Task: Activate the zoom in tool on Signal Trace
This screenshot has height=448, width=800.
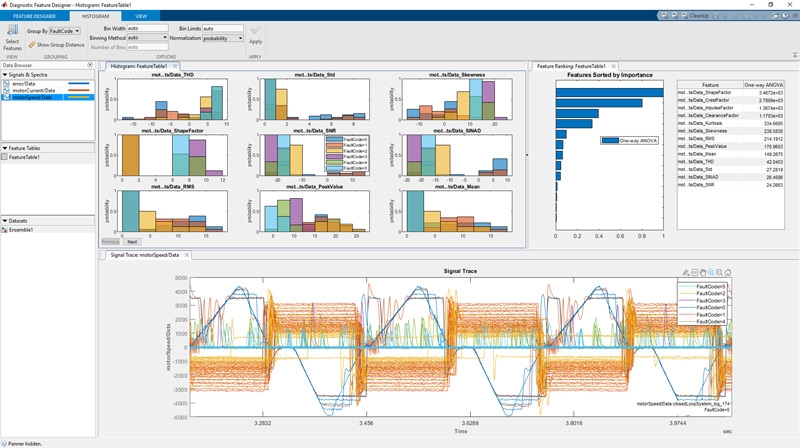Action: [x=711, y=273]
